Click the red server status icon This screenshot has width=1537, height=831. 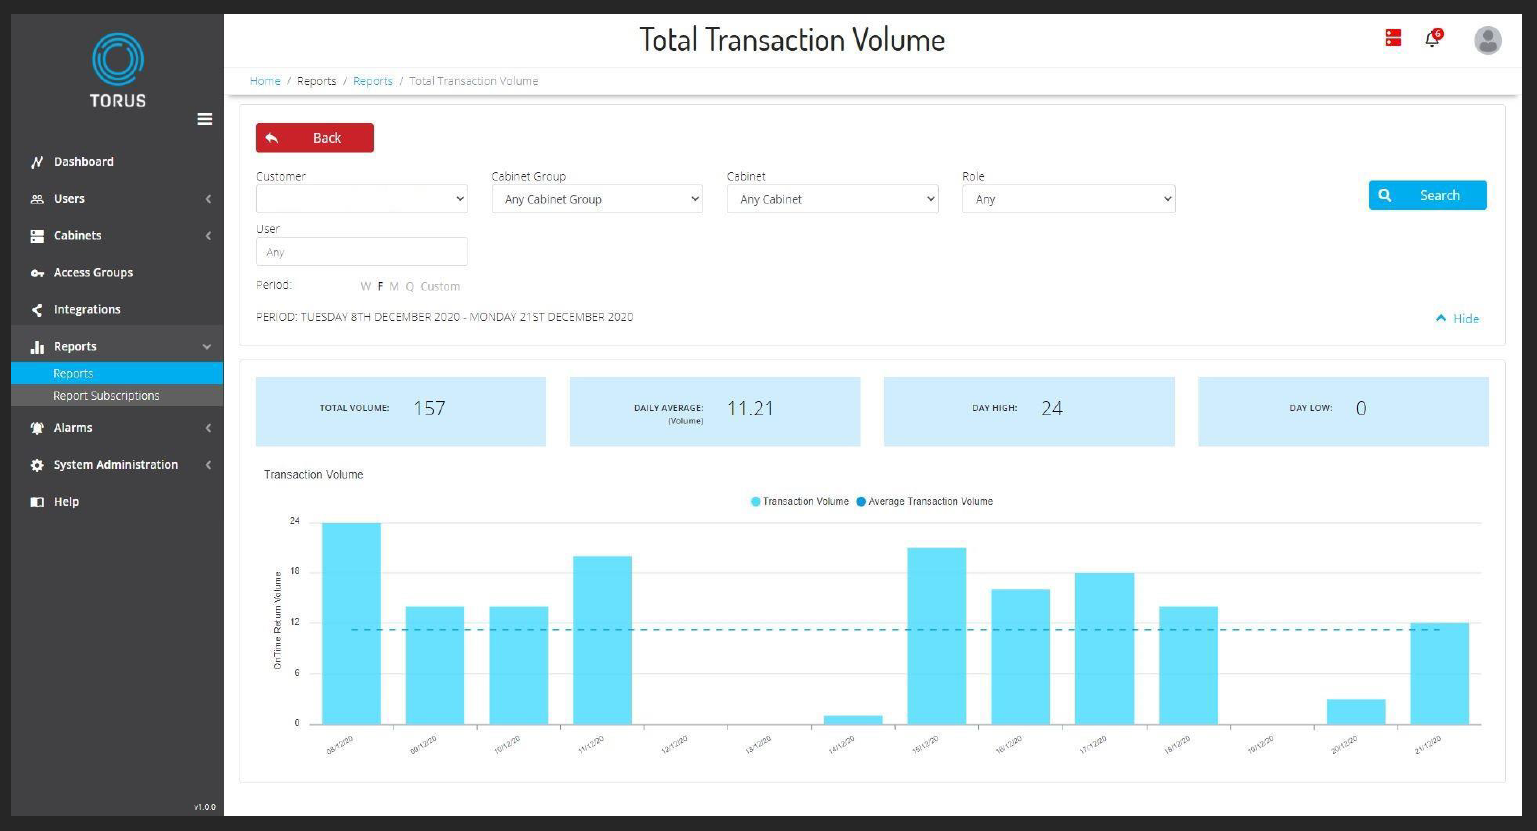pos(1393,38)
